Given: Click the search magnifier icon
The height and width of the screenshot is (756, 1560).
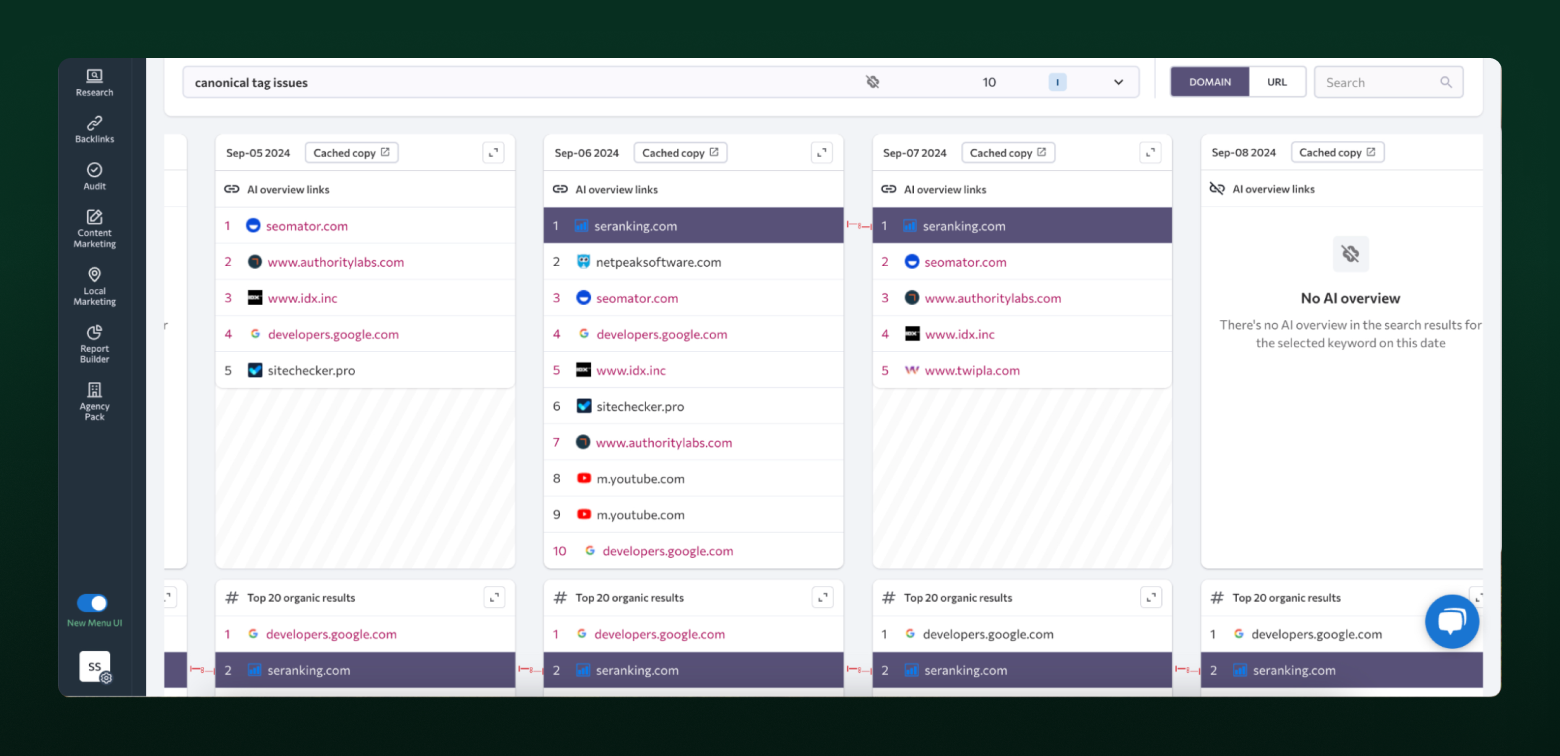Looking at the screenshot, I should (1446, 82).
